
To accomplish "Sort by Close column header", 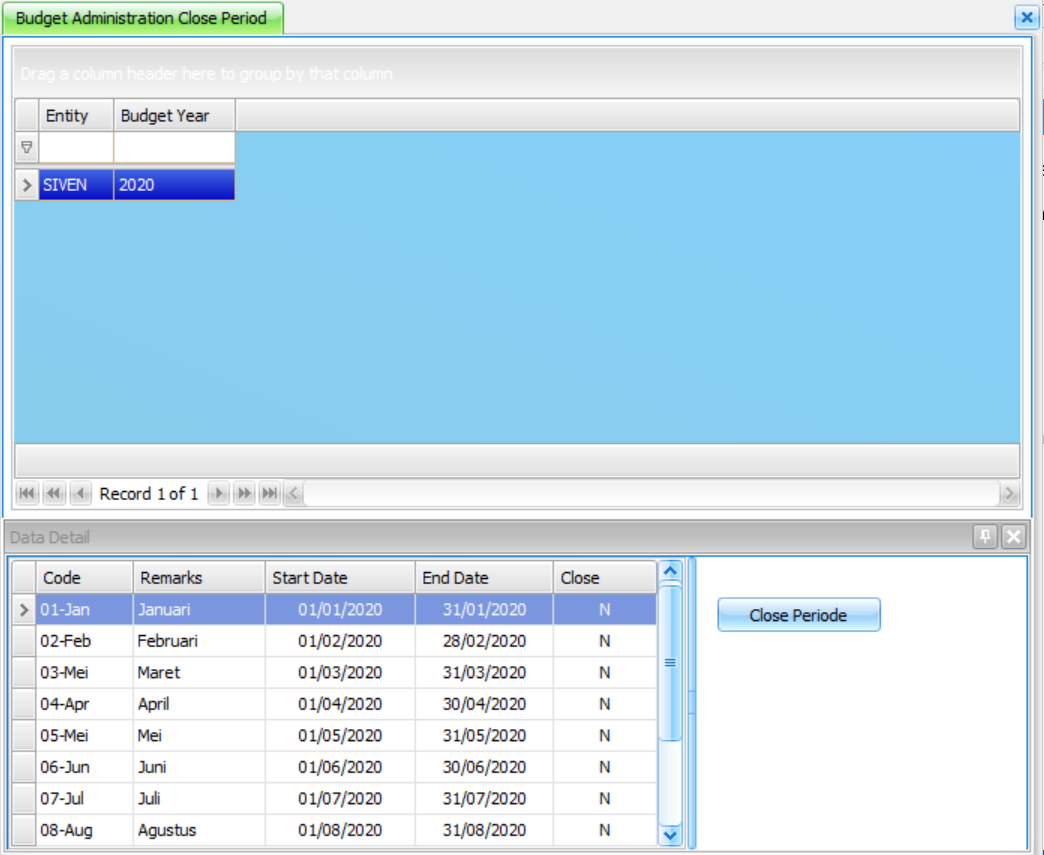I will pyautogui.click(x=605, y=577).
